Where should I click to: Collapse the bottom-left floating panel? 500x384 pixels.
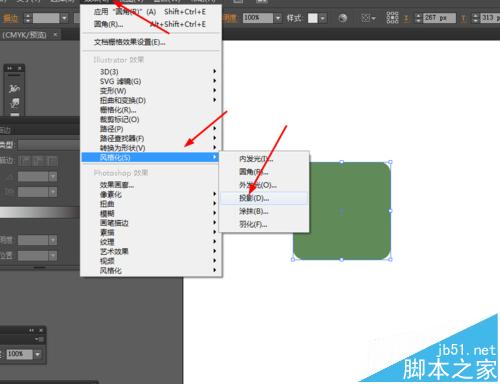click(31, 330)
